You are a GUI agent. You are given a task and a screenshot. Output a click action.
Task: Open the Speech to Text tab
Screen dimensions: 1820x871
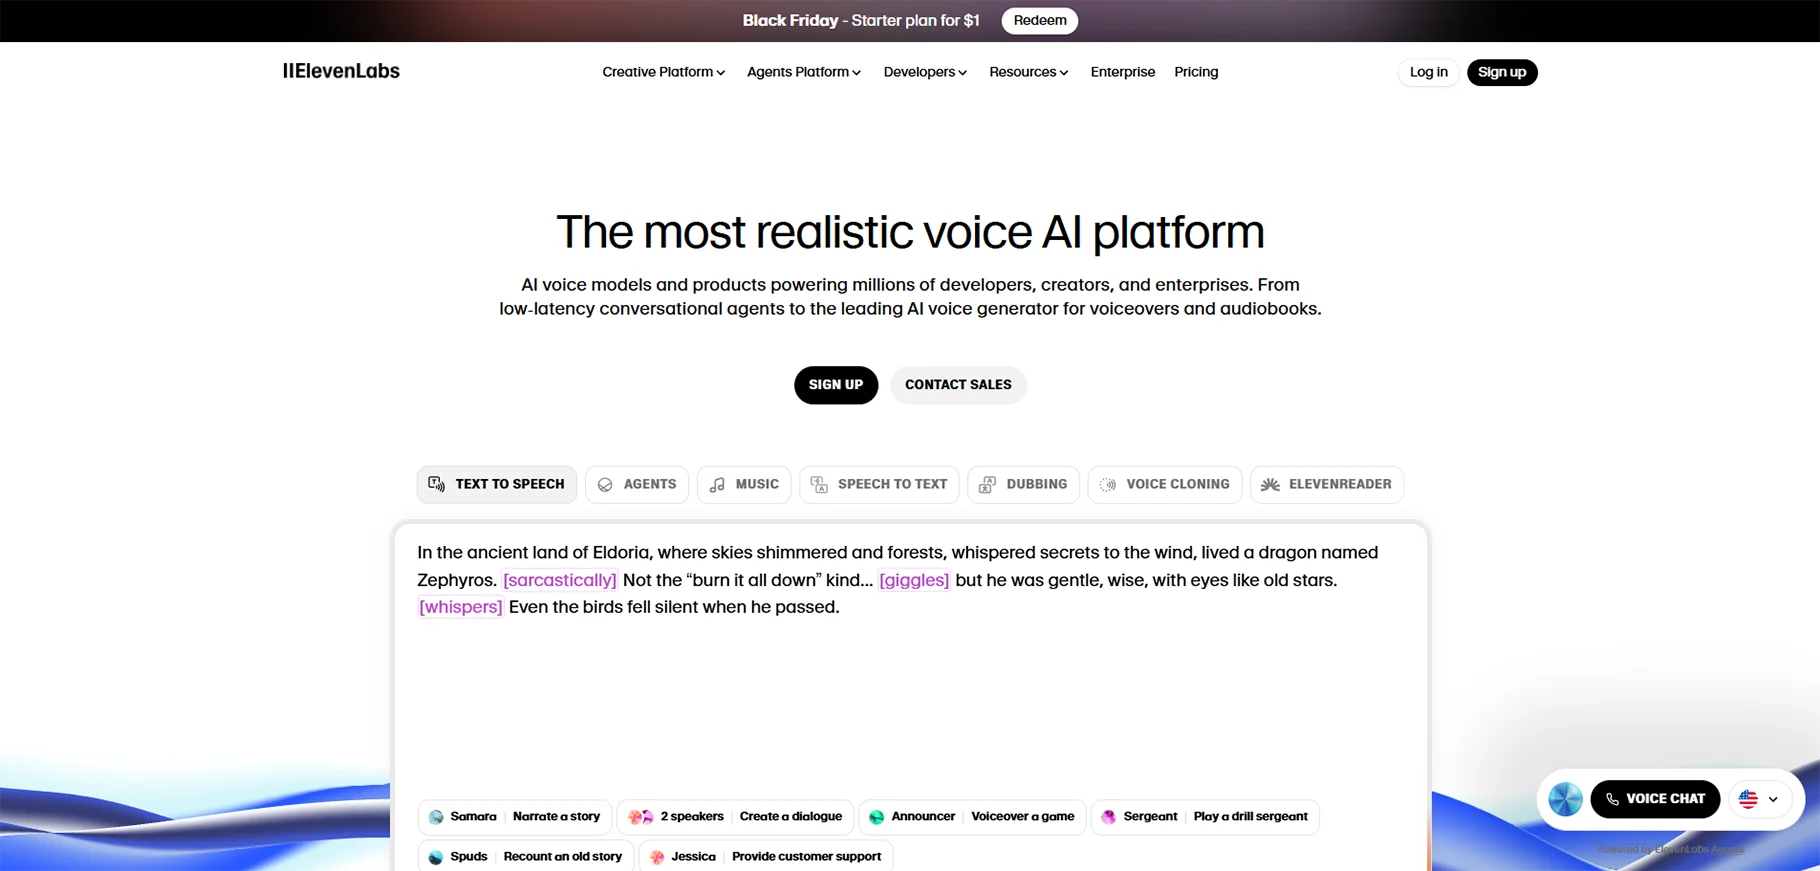(879, 484)
